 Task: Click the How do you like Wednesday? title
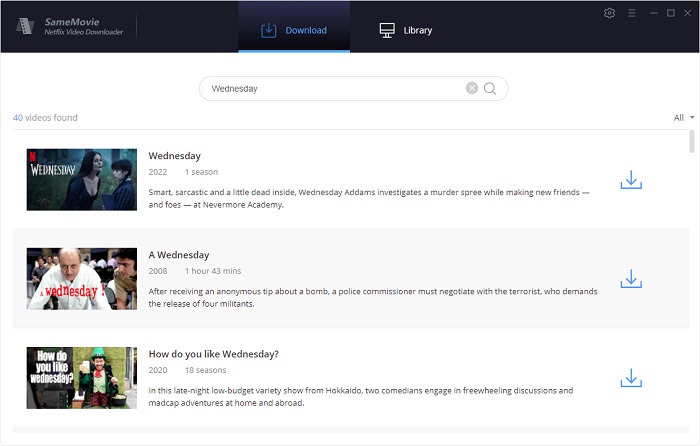(x=213, y=354)
